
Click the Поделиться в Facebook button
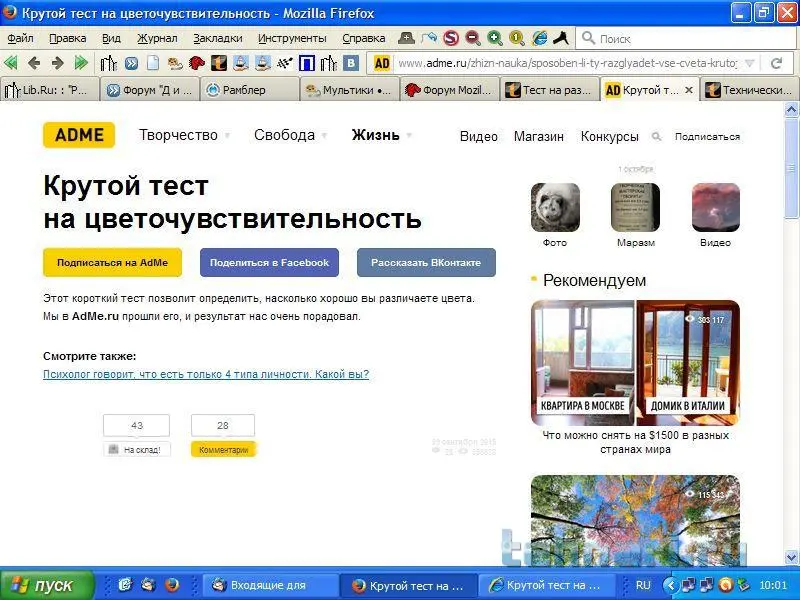[x=269, y=263]
